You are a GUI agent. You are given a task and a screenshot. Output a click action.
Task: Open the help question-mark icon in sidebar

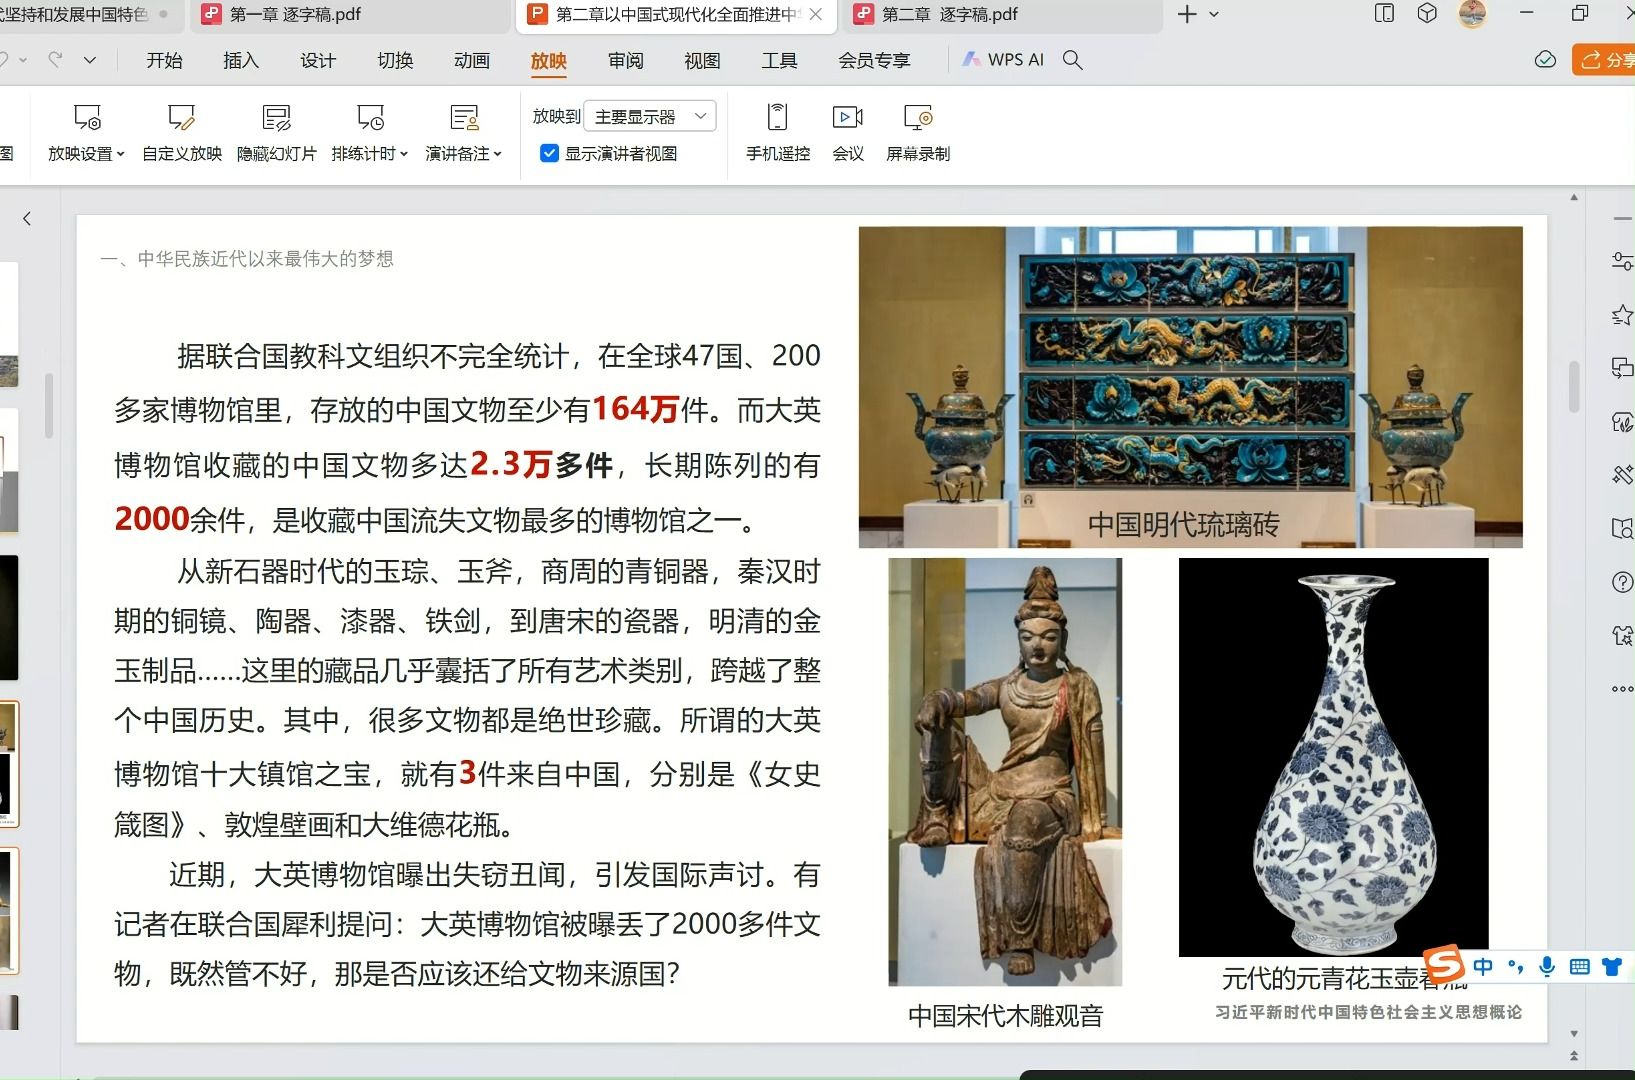(1622, 583)
